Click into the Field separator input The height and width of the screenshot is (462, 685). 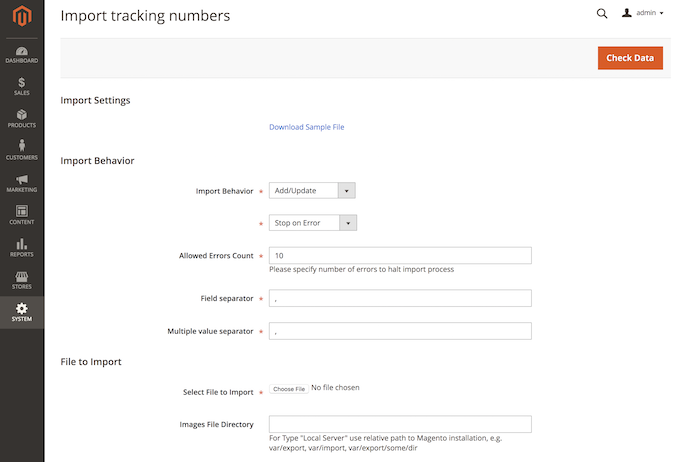tap(400, 299)
